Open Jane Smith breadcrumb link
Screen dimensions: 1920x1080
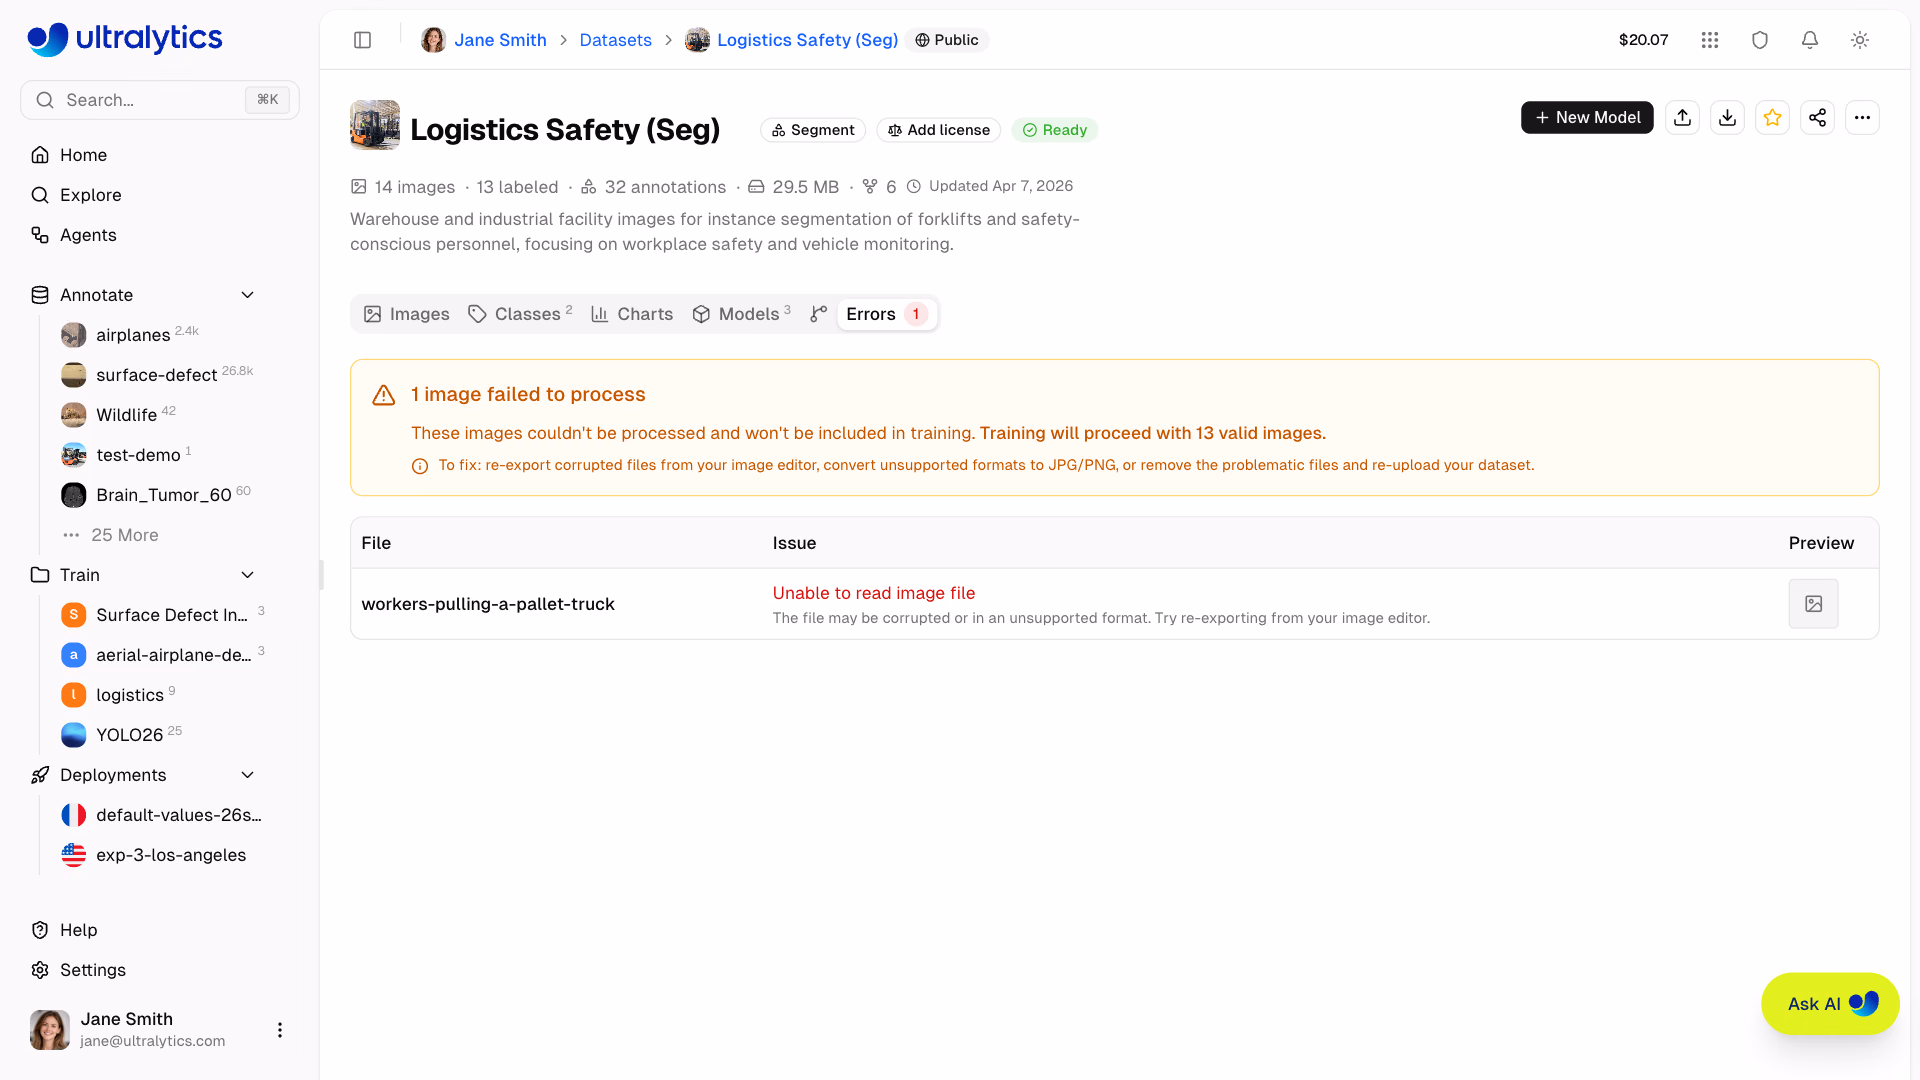coord(500,40)
